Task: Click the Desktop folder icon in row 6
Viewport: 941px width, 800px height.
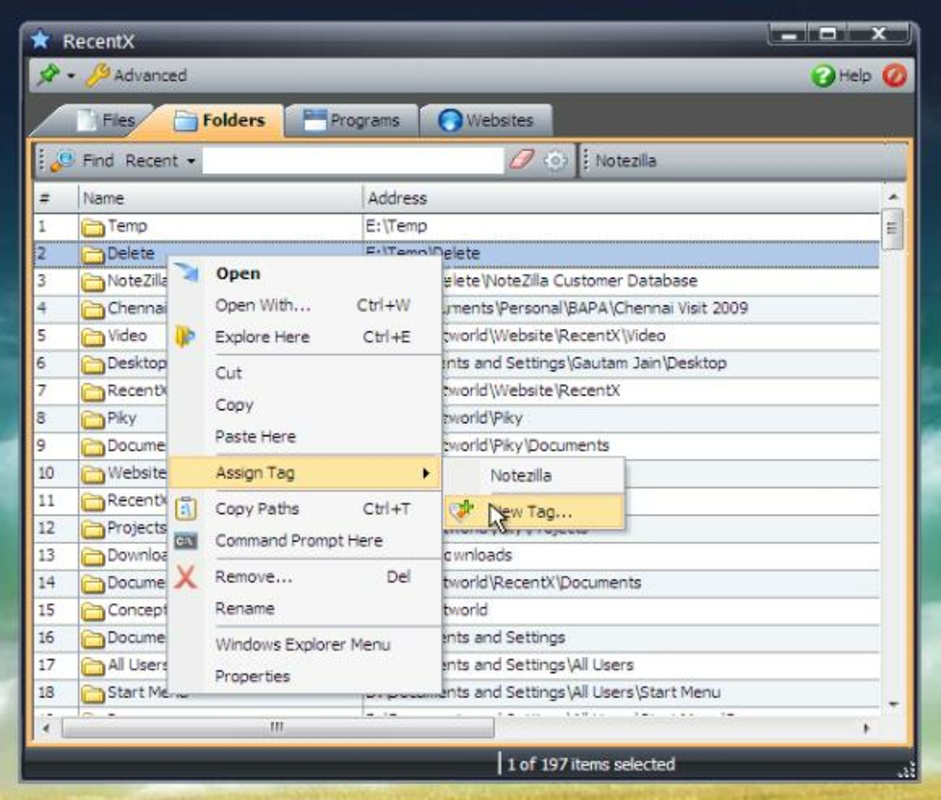Action: coord(93,364)
